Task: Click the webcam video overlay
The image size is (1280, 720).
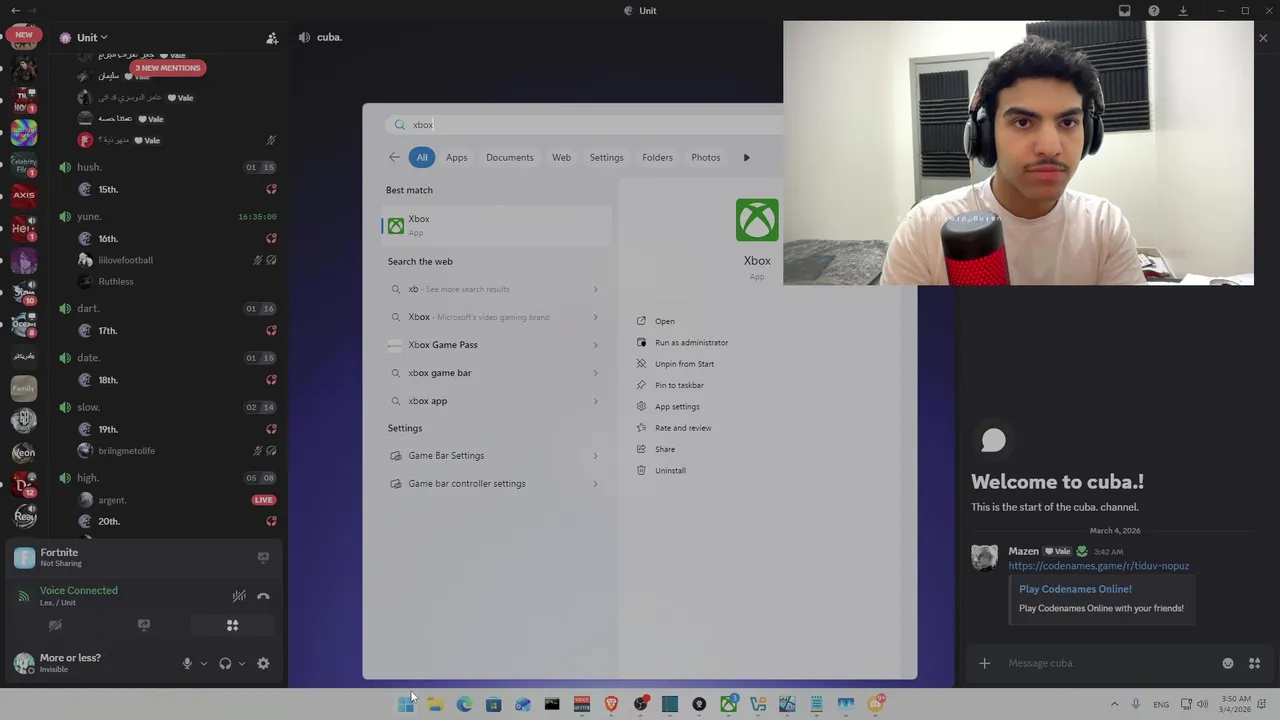Action: (x=1018, y=153)
